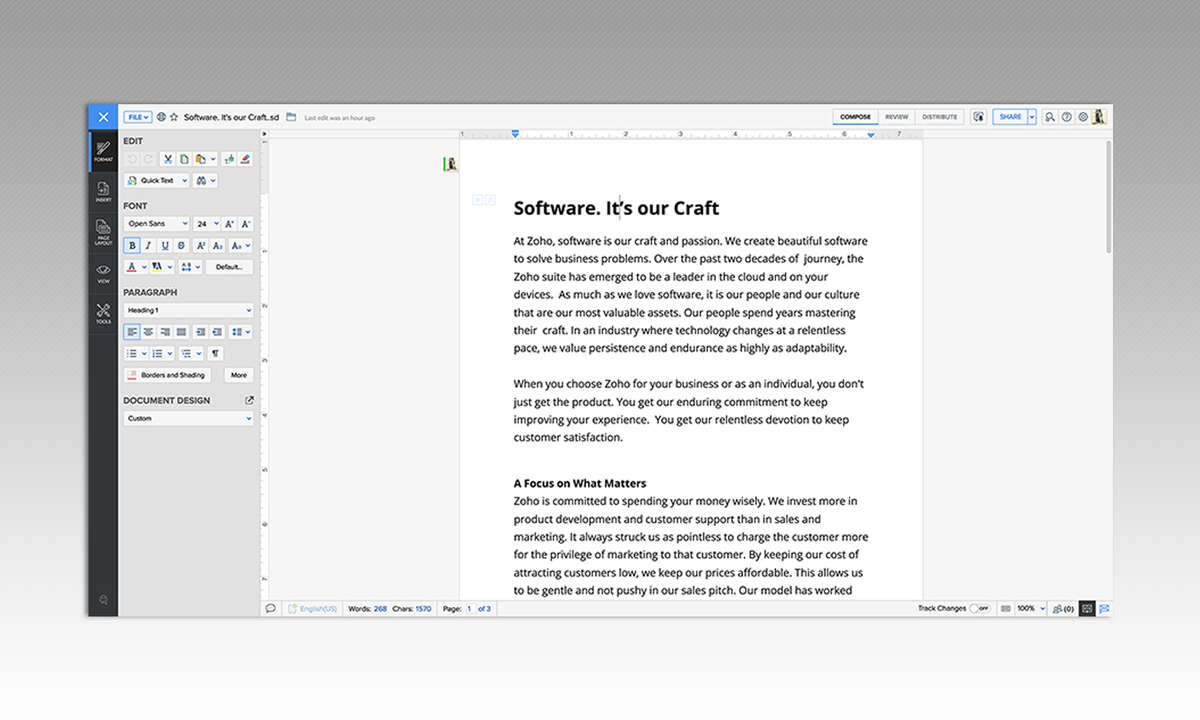This screenshot has height=720, width=1200.
Task: Expand the arrow next to SHARE
Action: (x=1031, y=117)
